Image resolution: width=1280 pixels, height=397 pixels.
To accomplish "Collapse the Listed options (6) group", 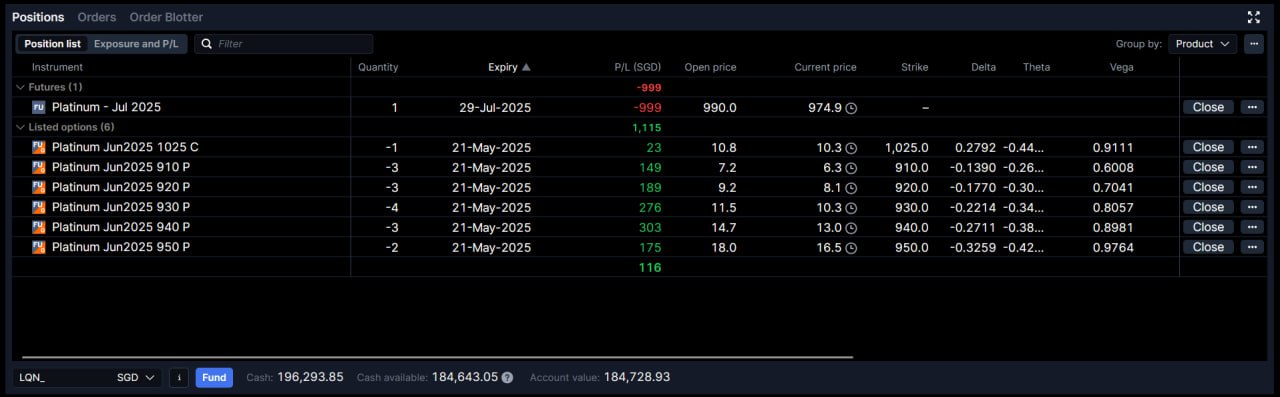I will coord(20,127).
